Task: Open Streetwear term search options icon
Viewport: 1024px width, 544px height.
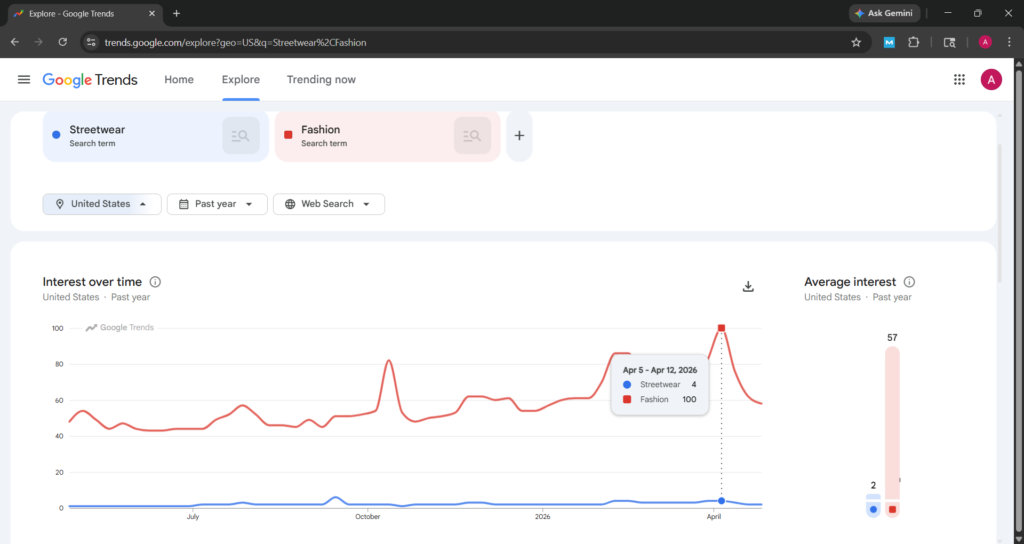Action: pyautogui.click(x=241, y=136)
